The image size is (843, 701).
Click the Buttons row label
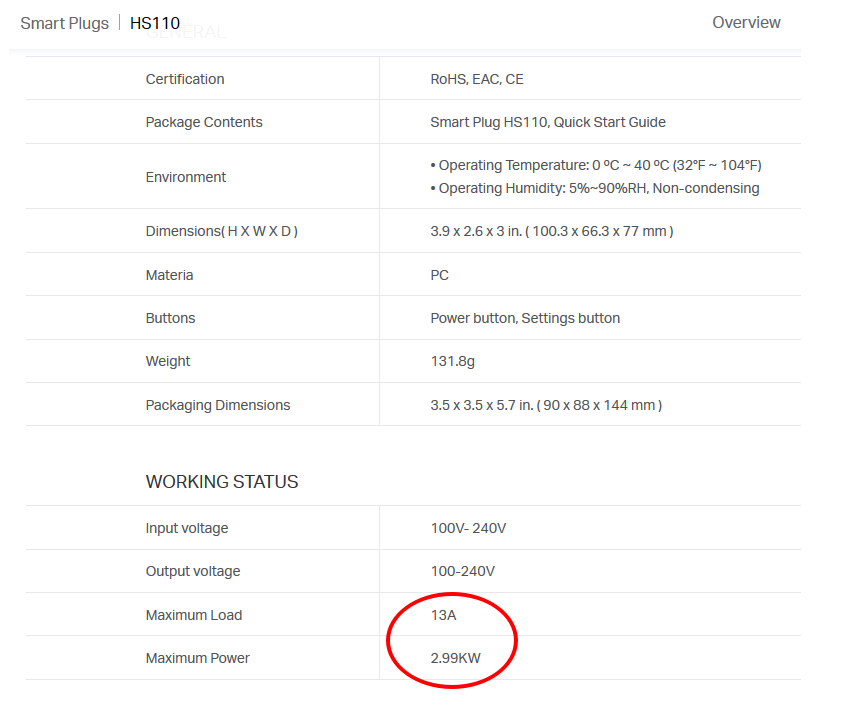click(170, 318)
